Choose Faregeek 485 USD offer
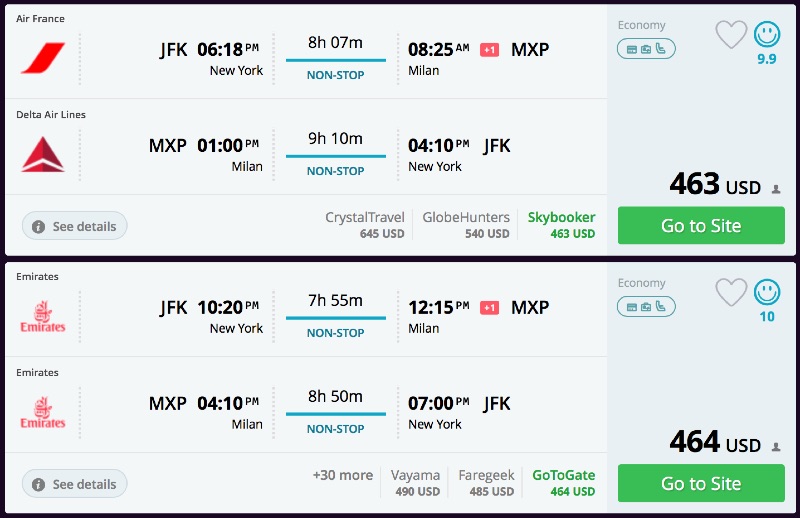This screenshot has width=800, height=518. (486, 483)
